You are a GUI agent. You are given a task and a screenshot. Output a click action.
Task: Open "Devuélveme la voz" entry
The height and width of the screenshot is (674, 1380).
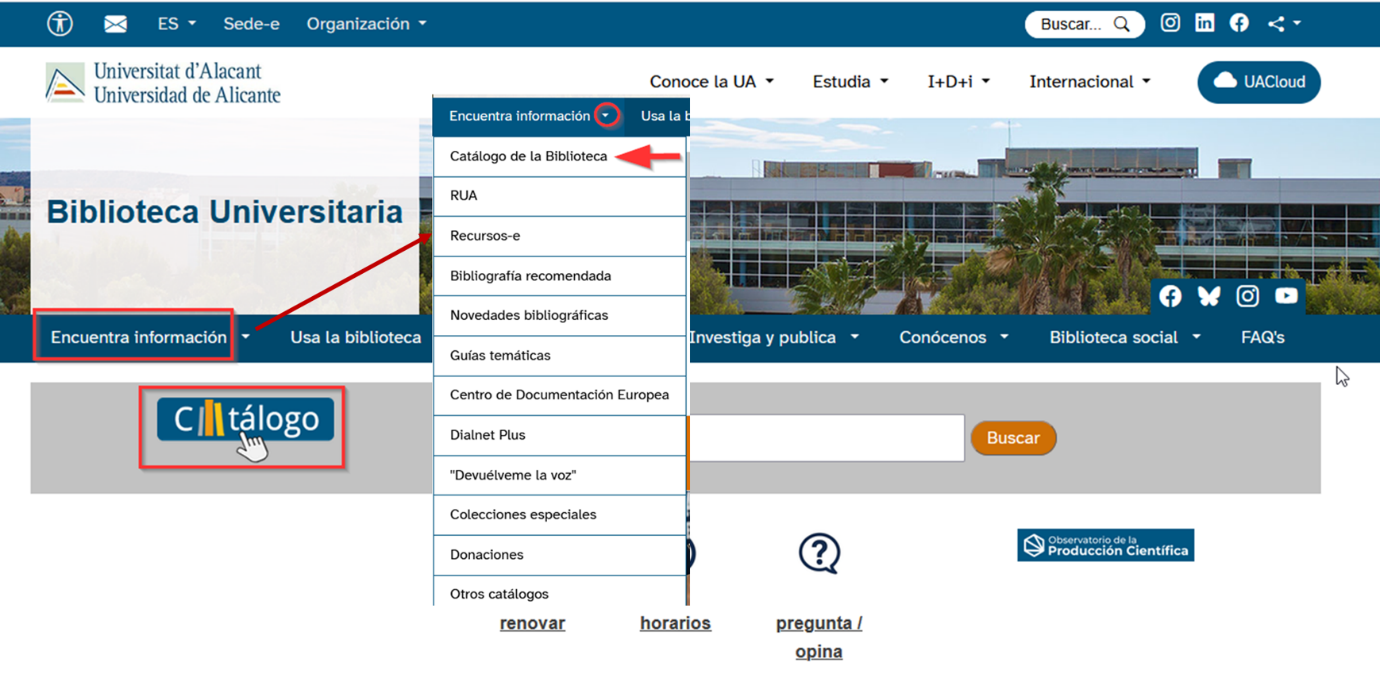(560, 475)
